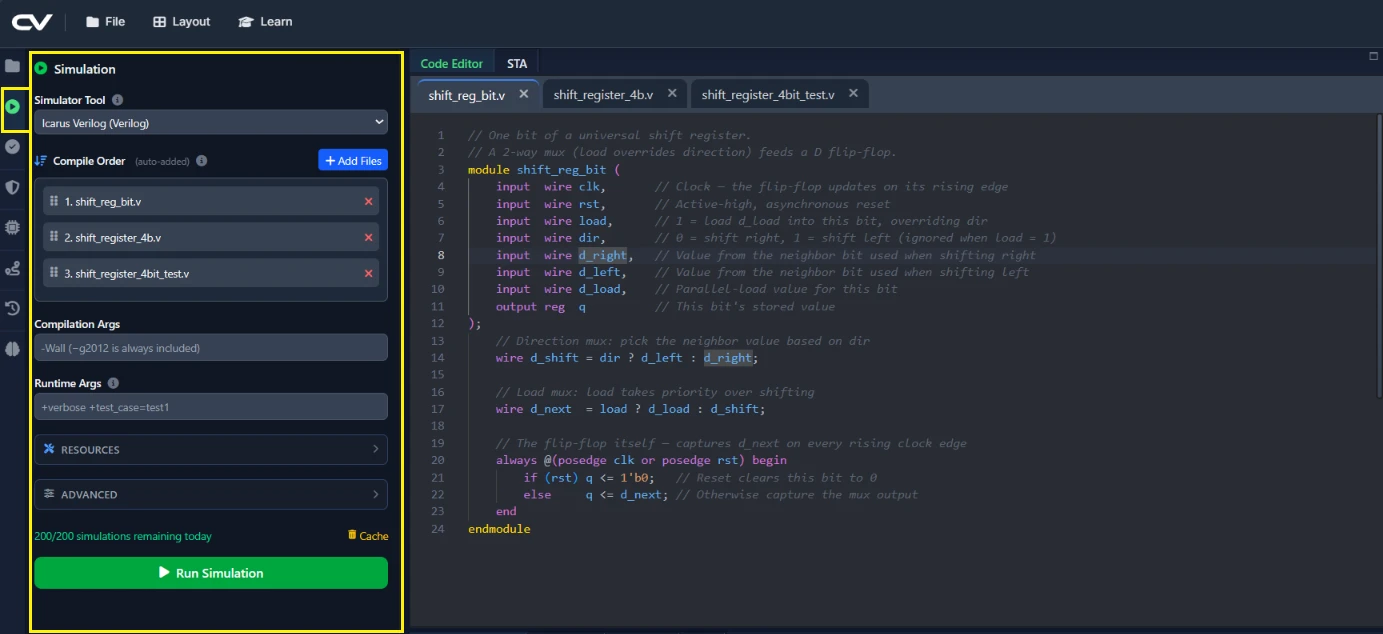Viewport: 1383px width, 634px height.
Task: Click d_right in the d_shift assignment
Action: (728, 357)
